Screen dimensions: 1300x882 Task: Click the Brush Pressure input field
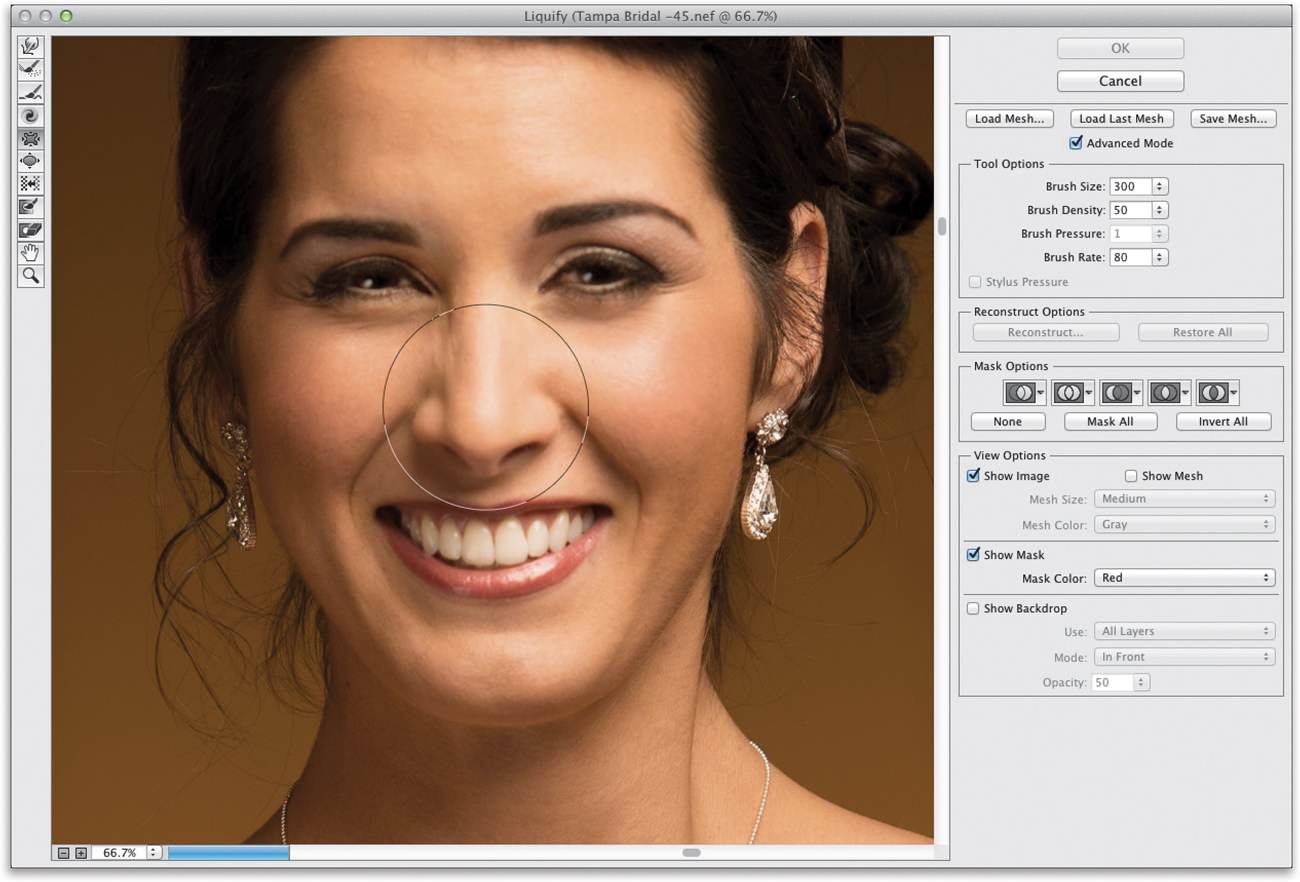coord(1131,234)
